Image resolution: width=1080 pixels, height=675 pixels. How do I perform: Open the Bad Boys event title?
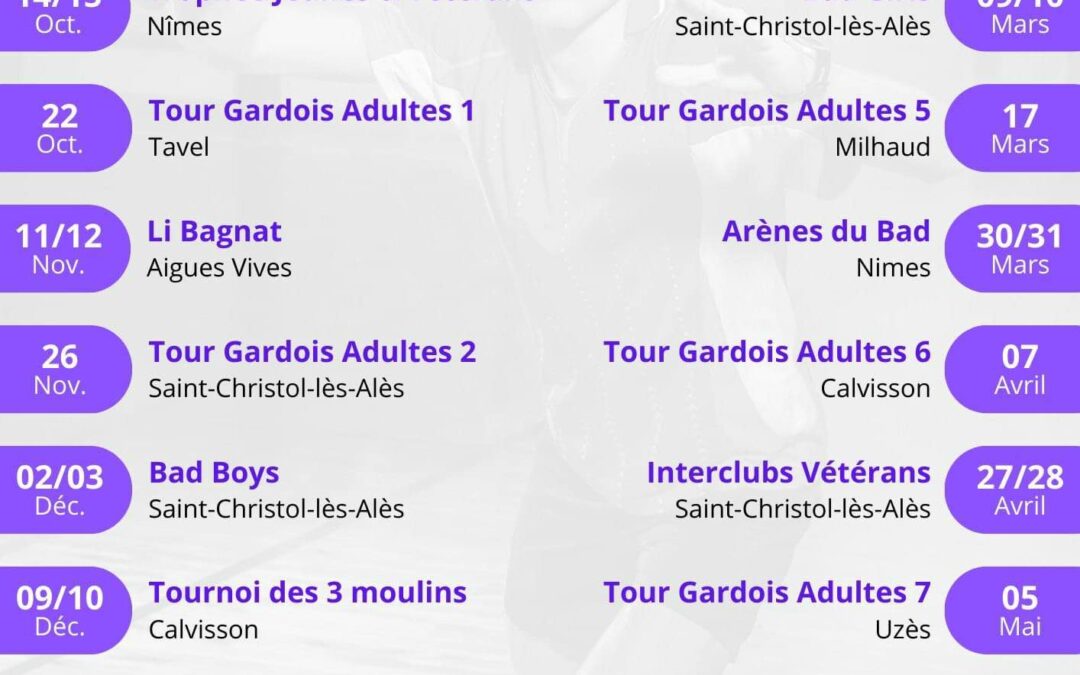(214, 472)
